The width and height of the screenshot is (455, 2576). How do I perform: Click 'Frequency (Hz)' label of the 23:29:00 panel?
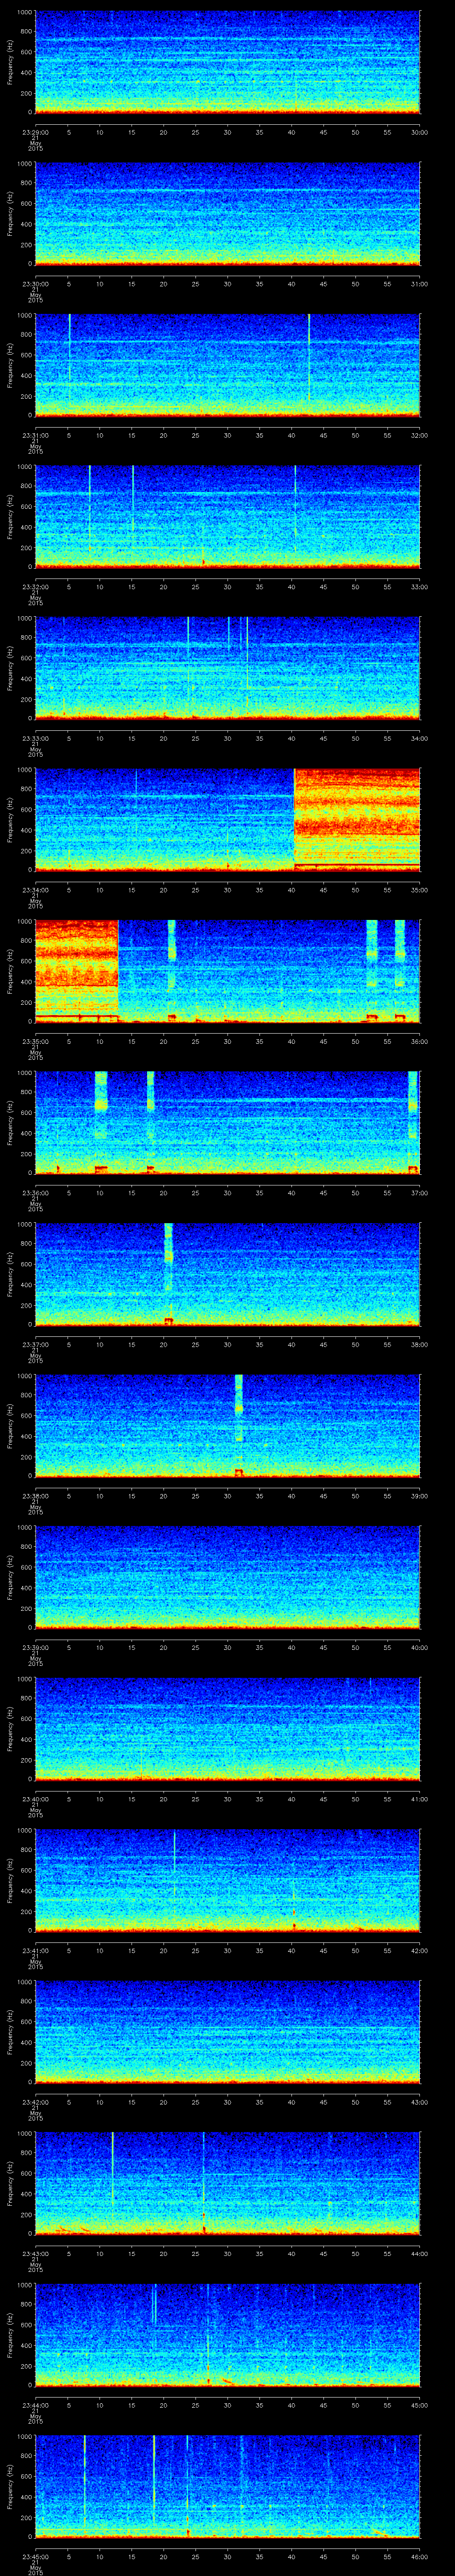point(10,62)
